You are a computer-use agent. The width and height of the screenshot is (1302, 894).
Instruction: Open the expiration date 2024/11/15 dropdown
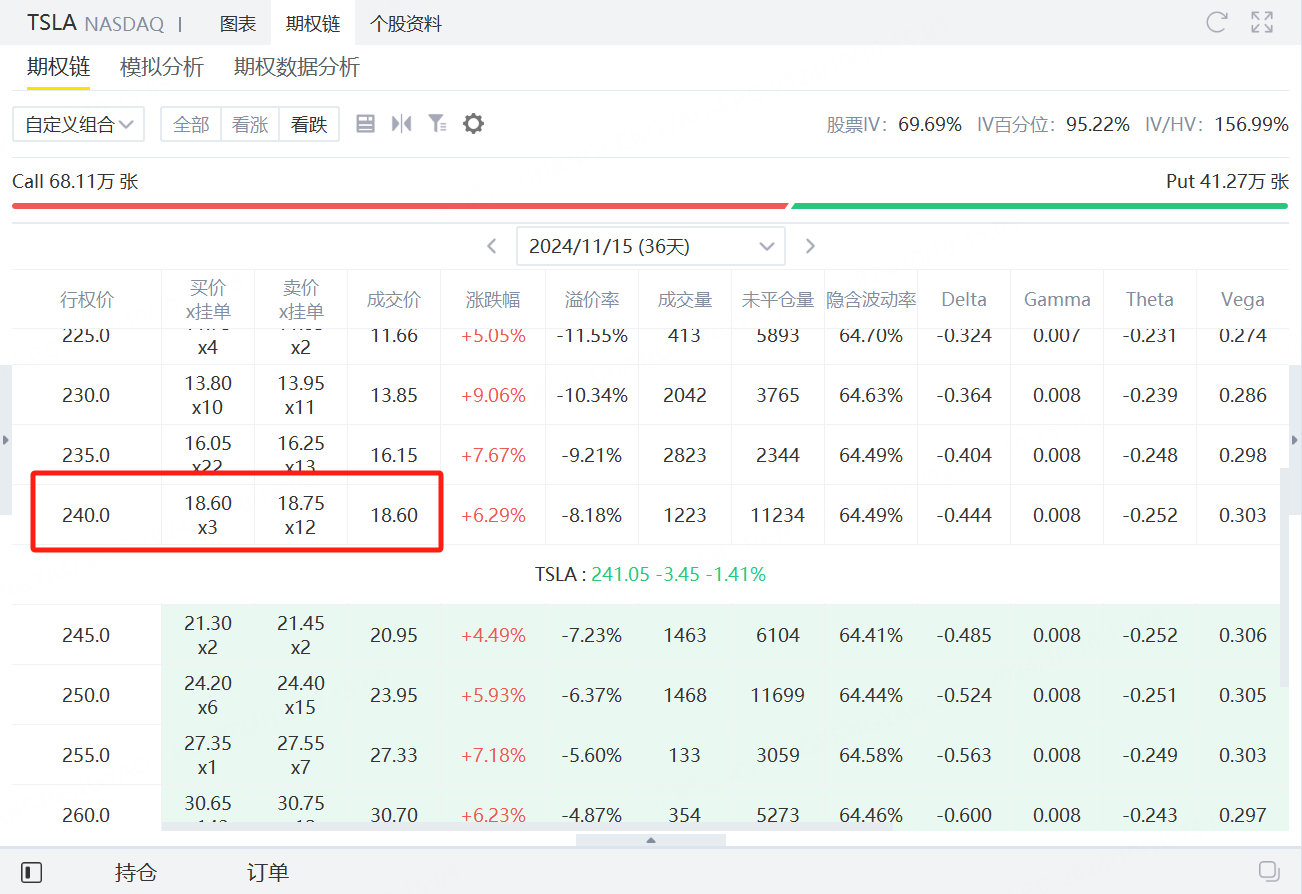click(x=650, y=245)
